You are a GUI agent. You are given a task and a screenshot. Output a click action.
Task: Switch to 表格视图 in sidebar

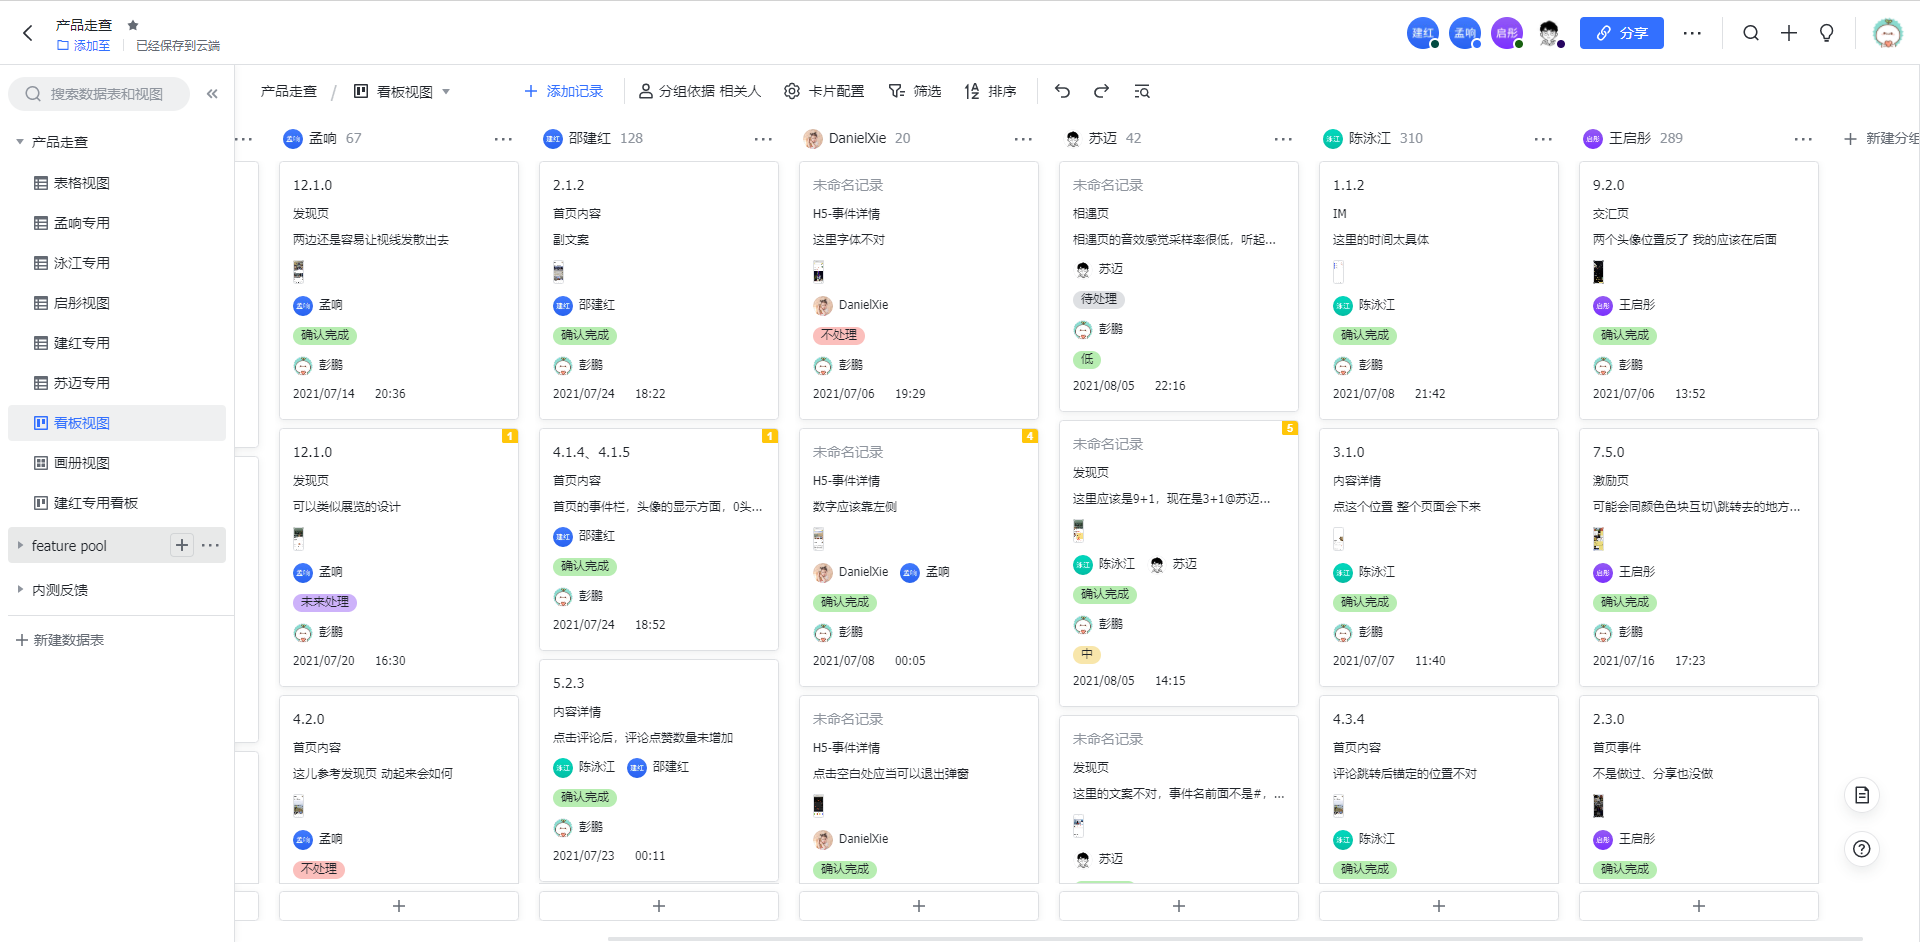click(82, 183)
